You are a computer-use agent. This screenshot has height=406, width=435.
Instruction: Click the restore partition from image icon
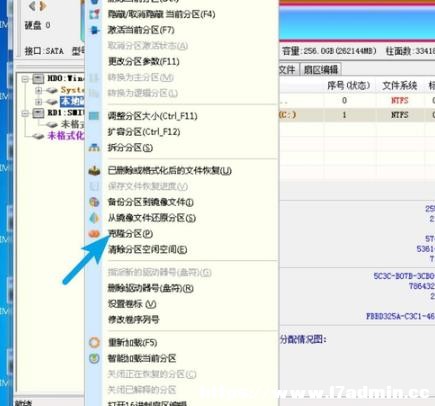pyautogui.click(x=94, y=218)
